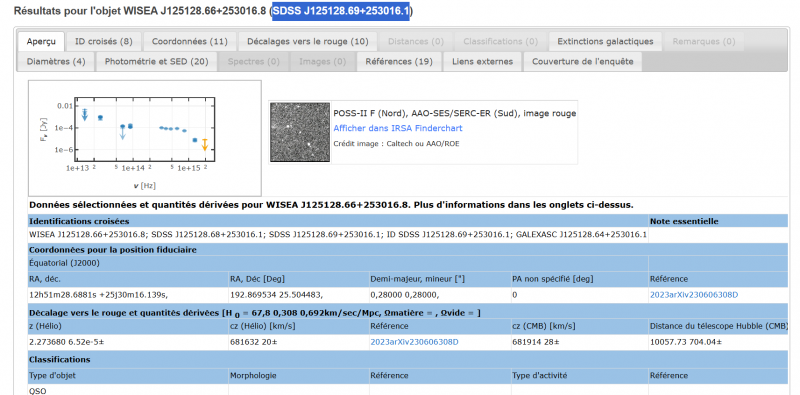Click cz Hélio value 681632 20±
Image resolution: width=800 pixels, height=395 pixels.
point(254,342)
